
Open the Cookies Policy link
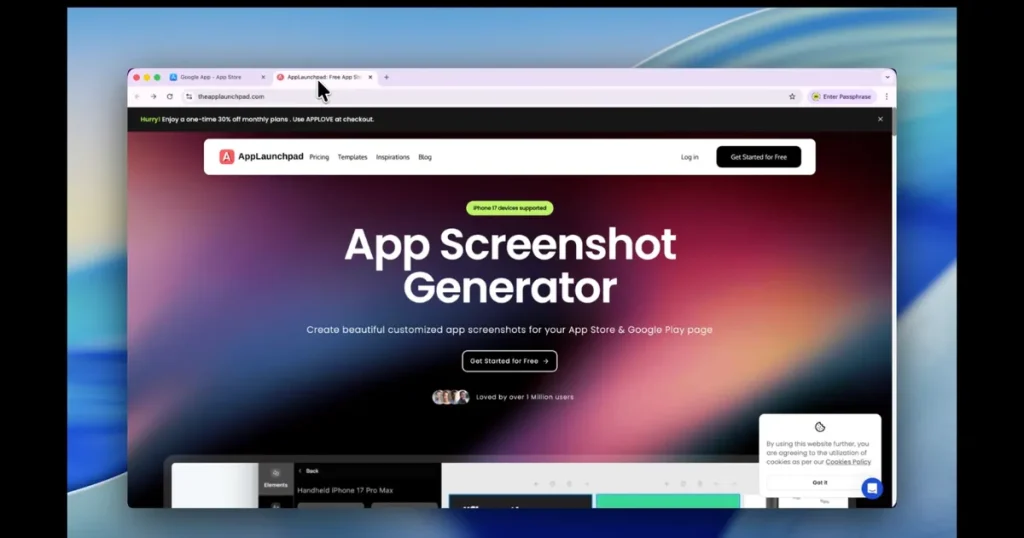pos(848,462)
